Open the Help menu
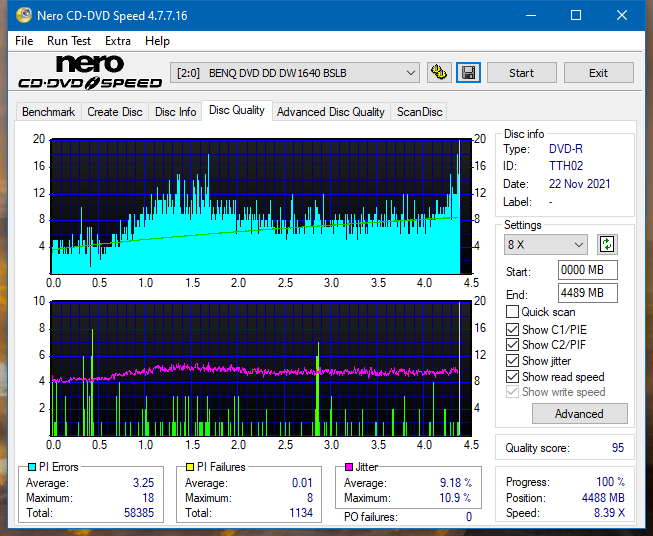 pos(157,41)
